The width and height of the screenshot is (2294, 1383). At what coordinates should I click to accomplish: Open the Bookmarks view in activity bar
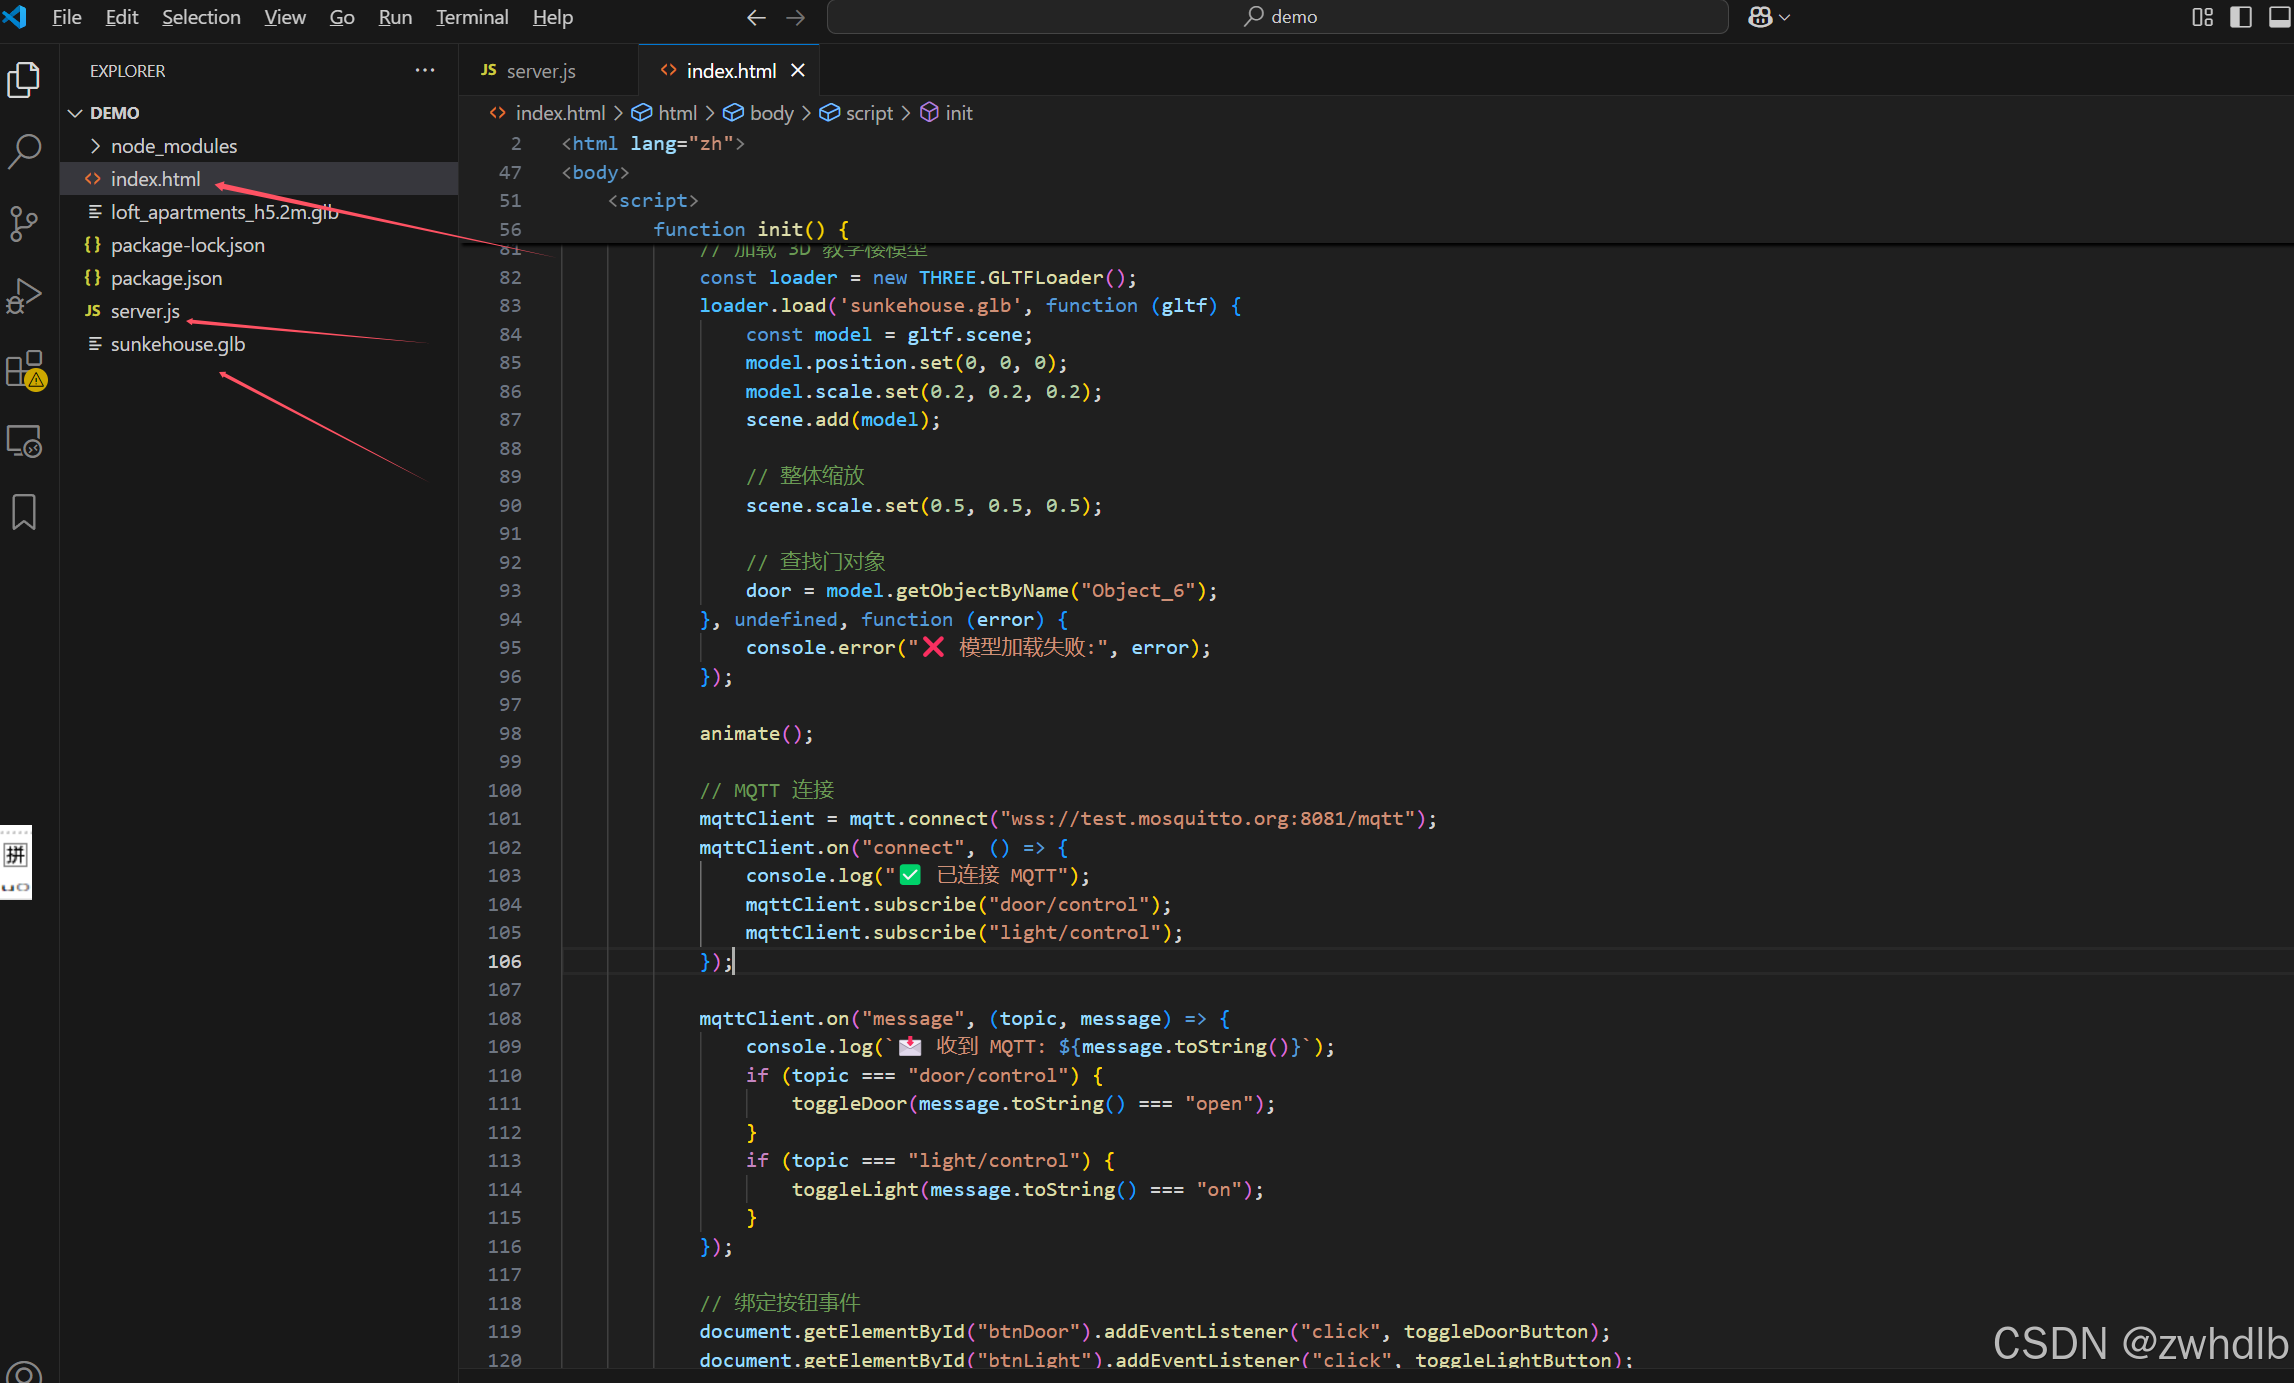(24, 511)
